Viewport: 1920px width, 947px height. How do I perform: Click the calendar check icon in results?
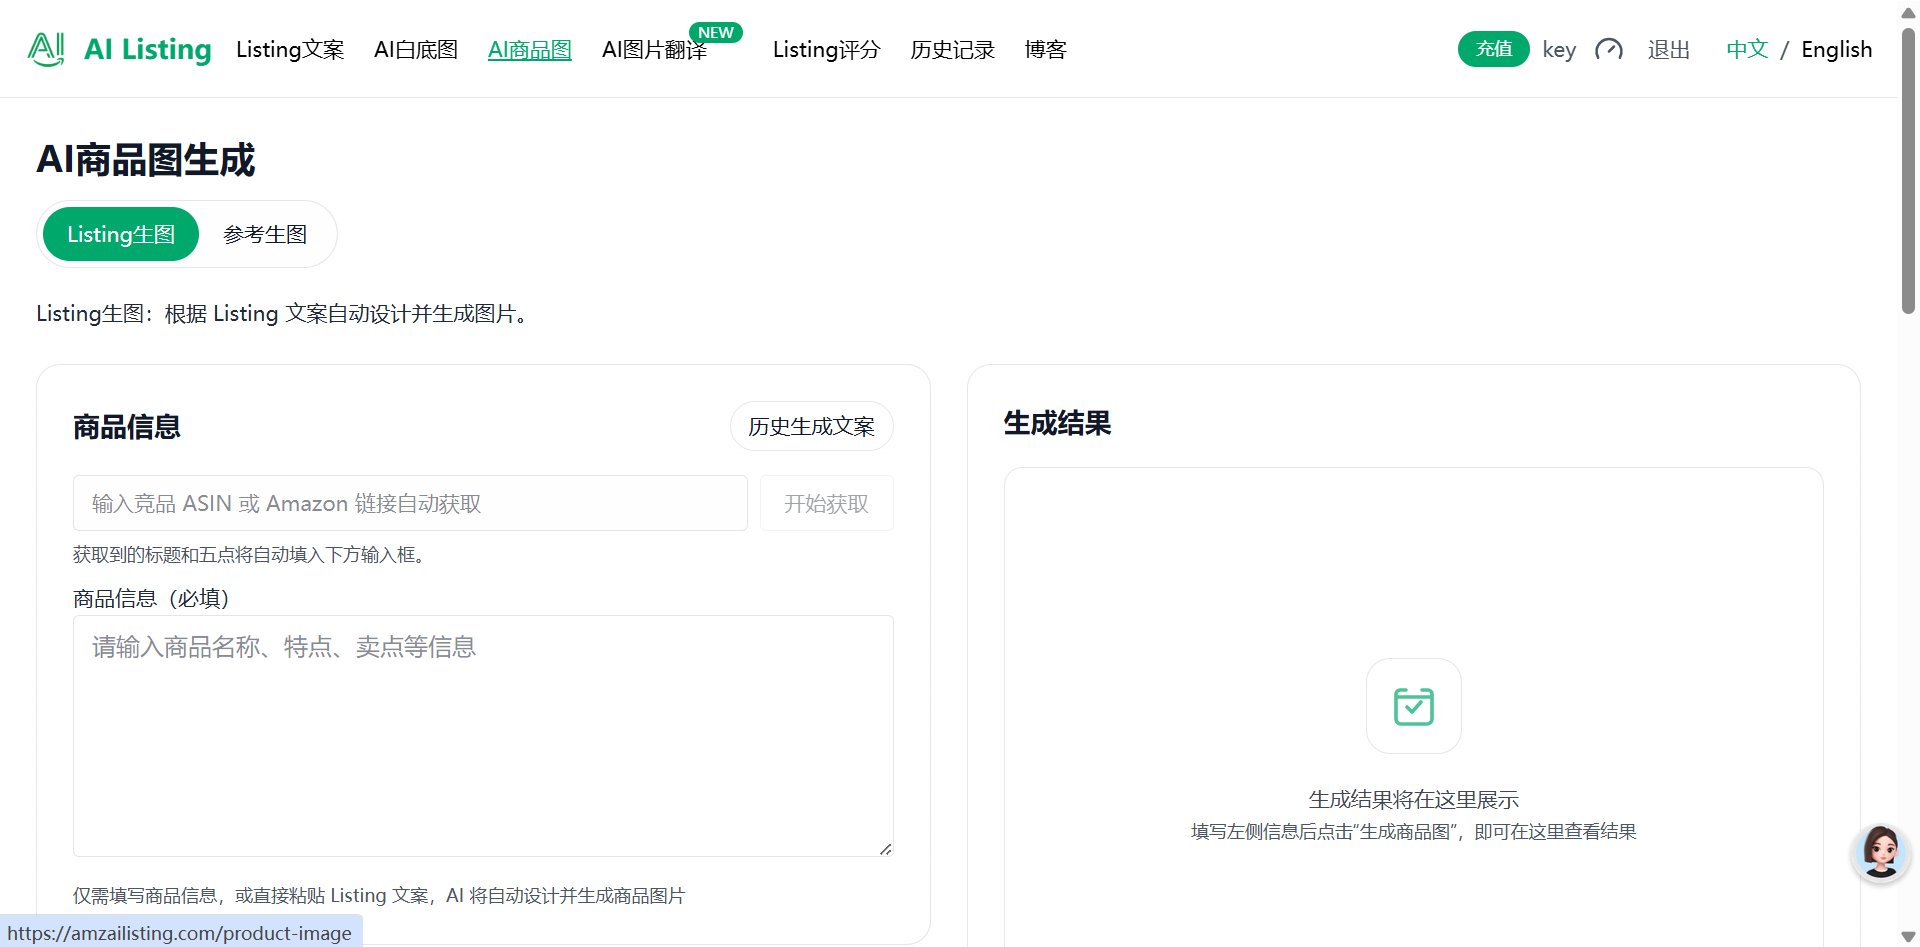coord(1413,706)
